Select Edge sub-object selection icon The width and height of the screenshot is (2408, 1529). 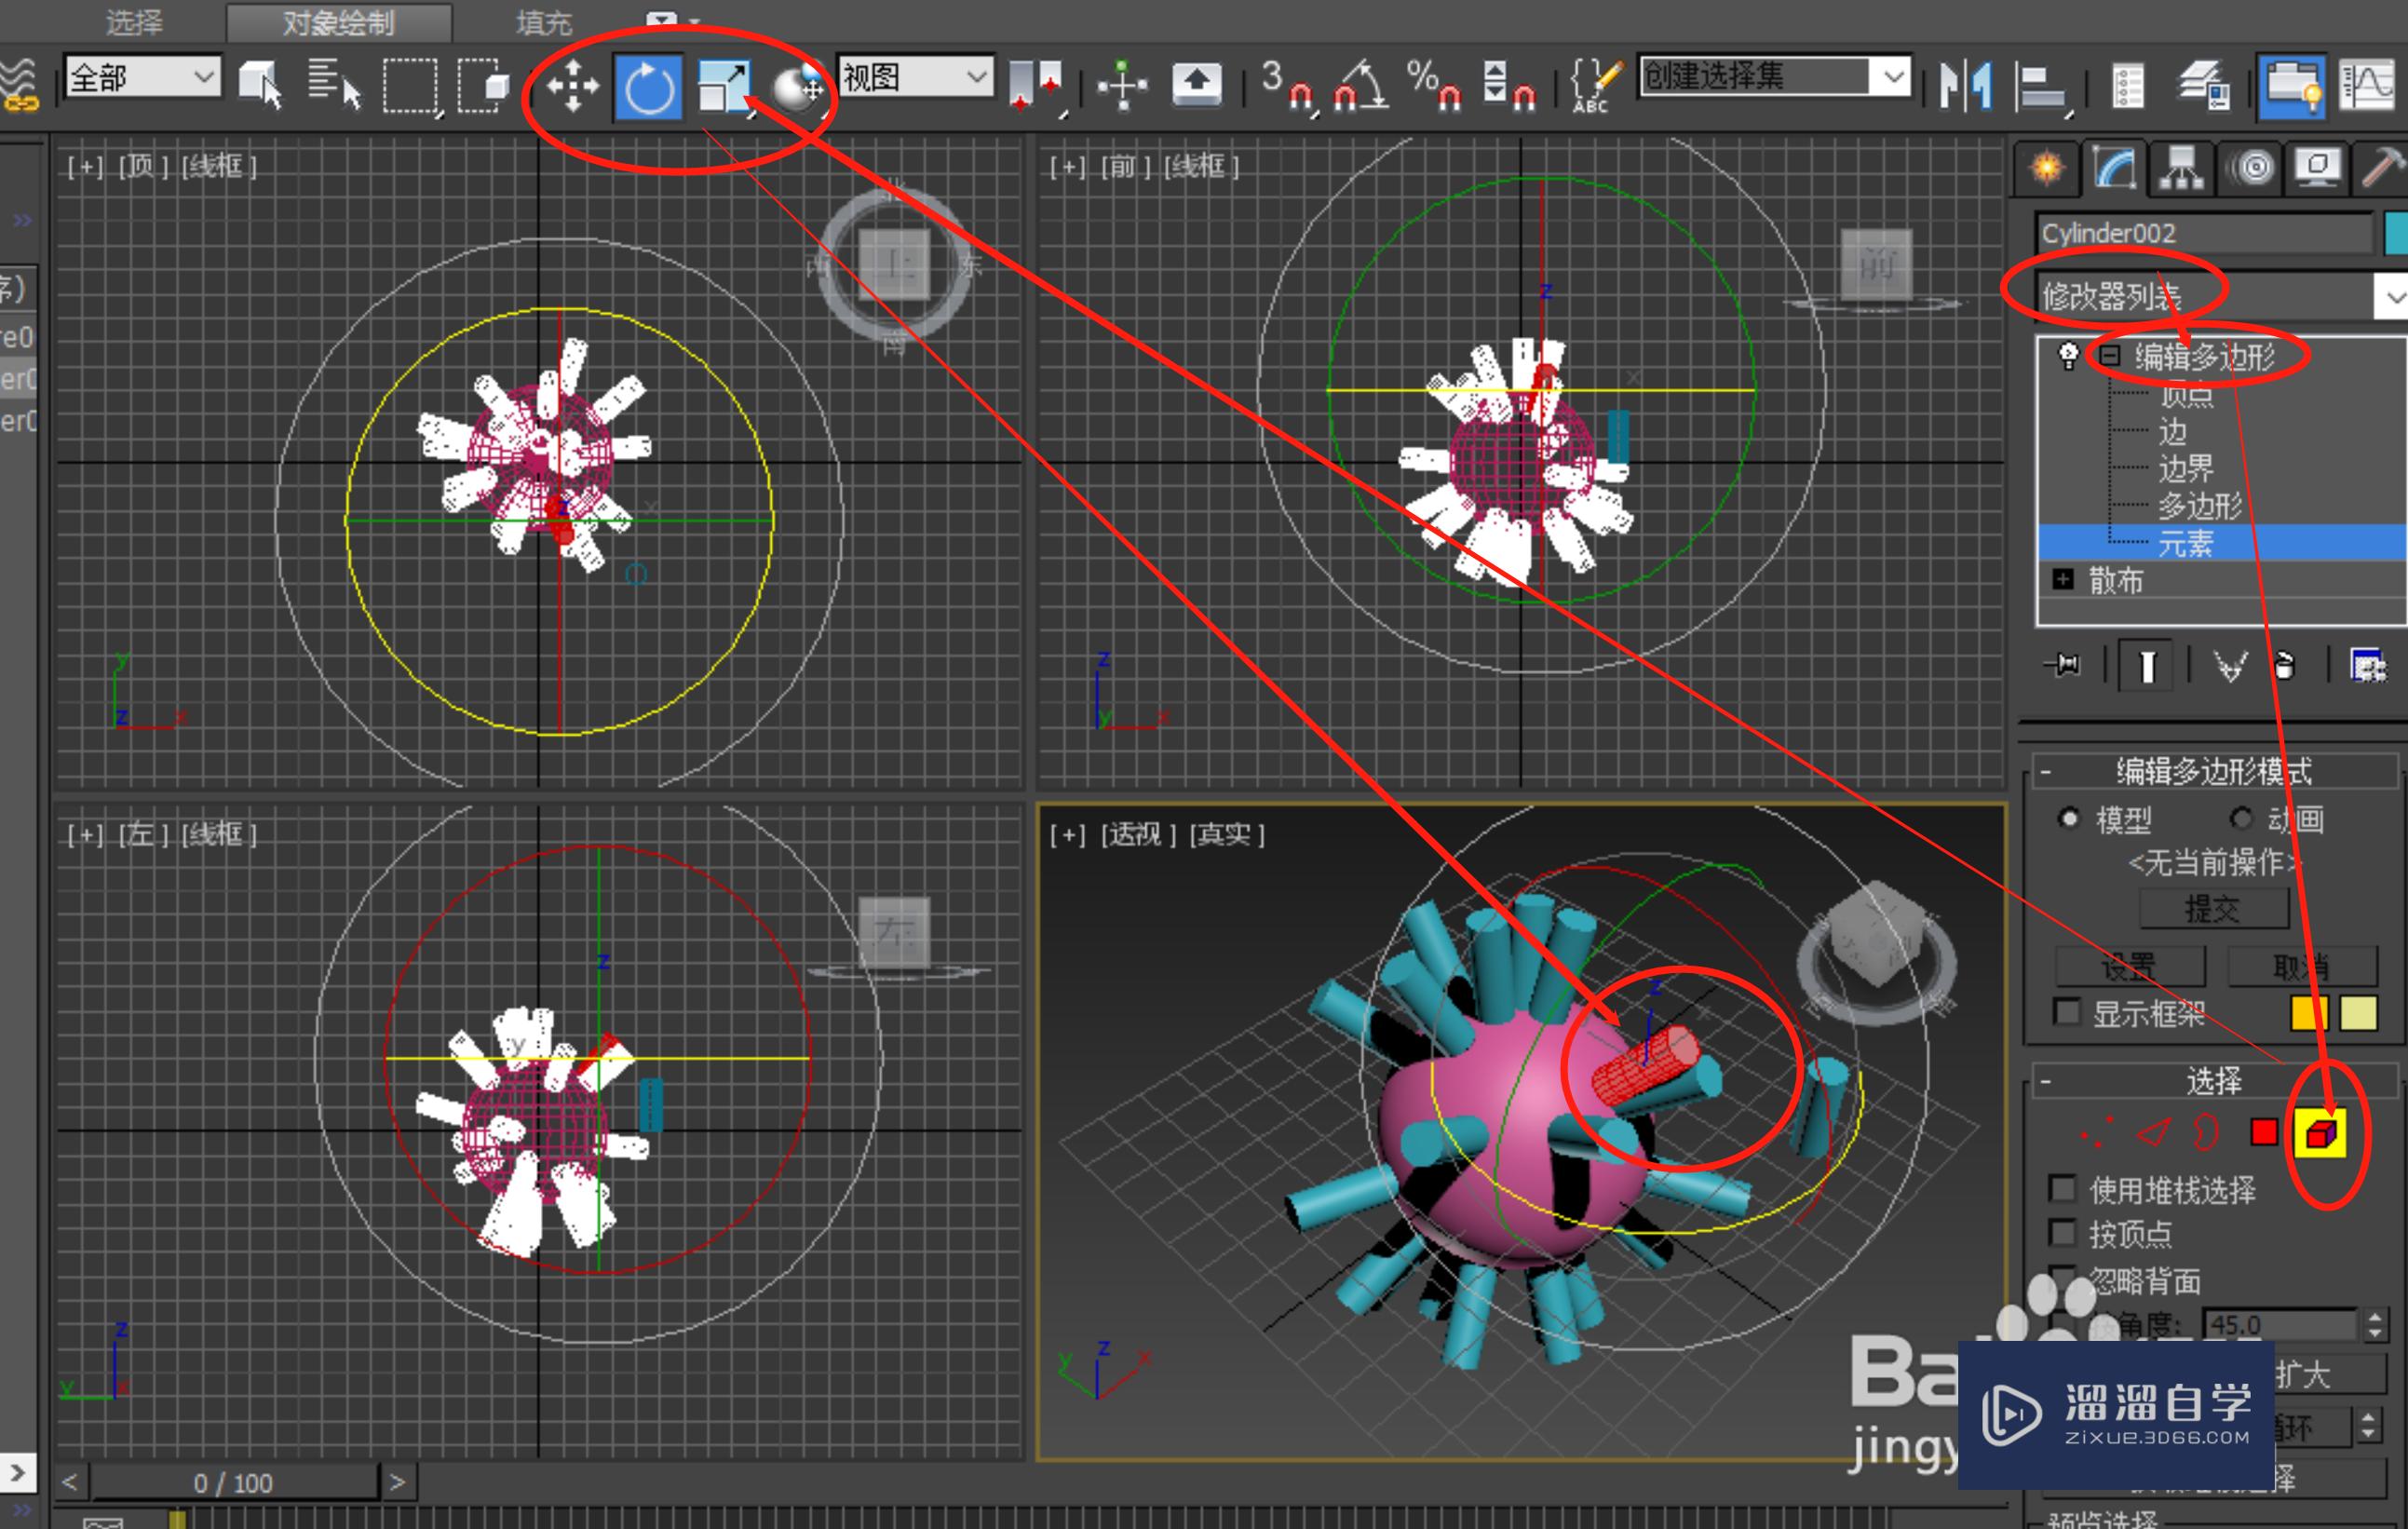pos(2153,1133)
